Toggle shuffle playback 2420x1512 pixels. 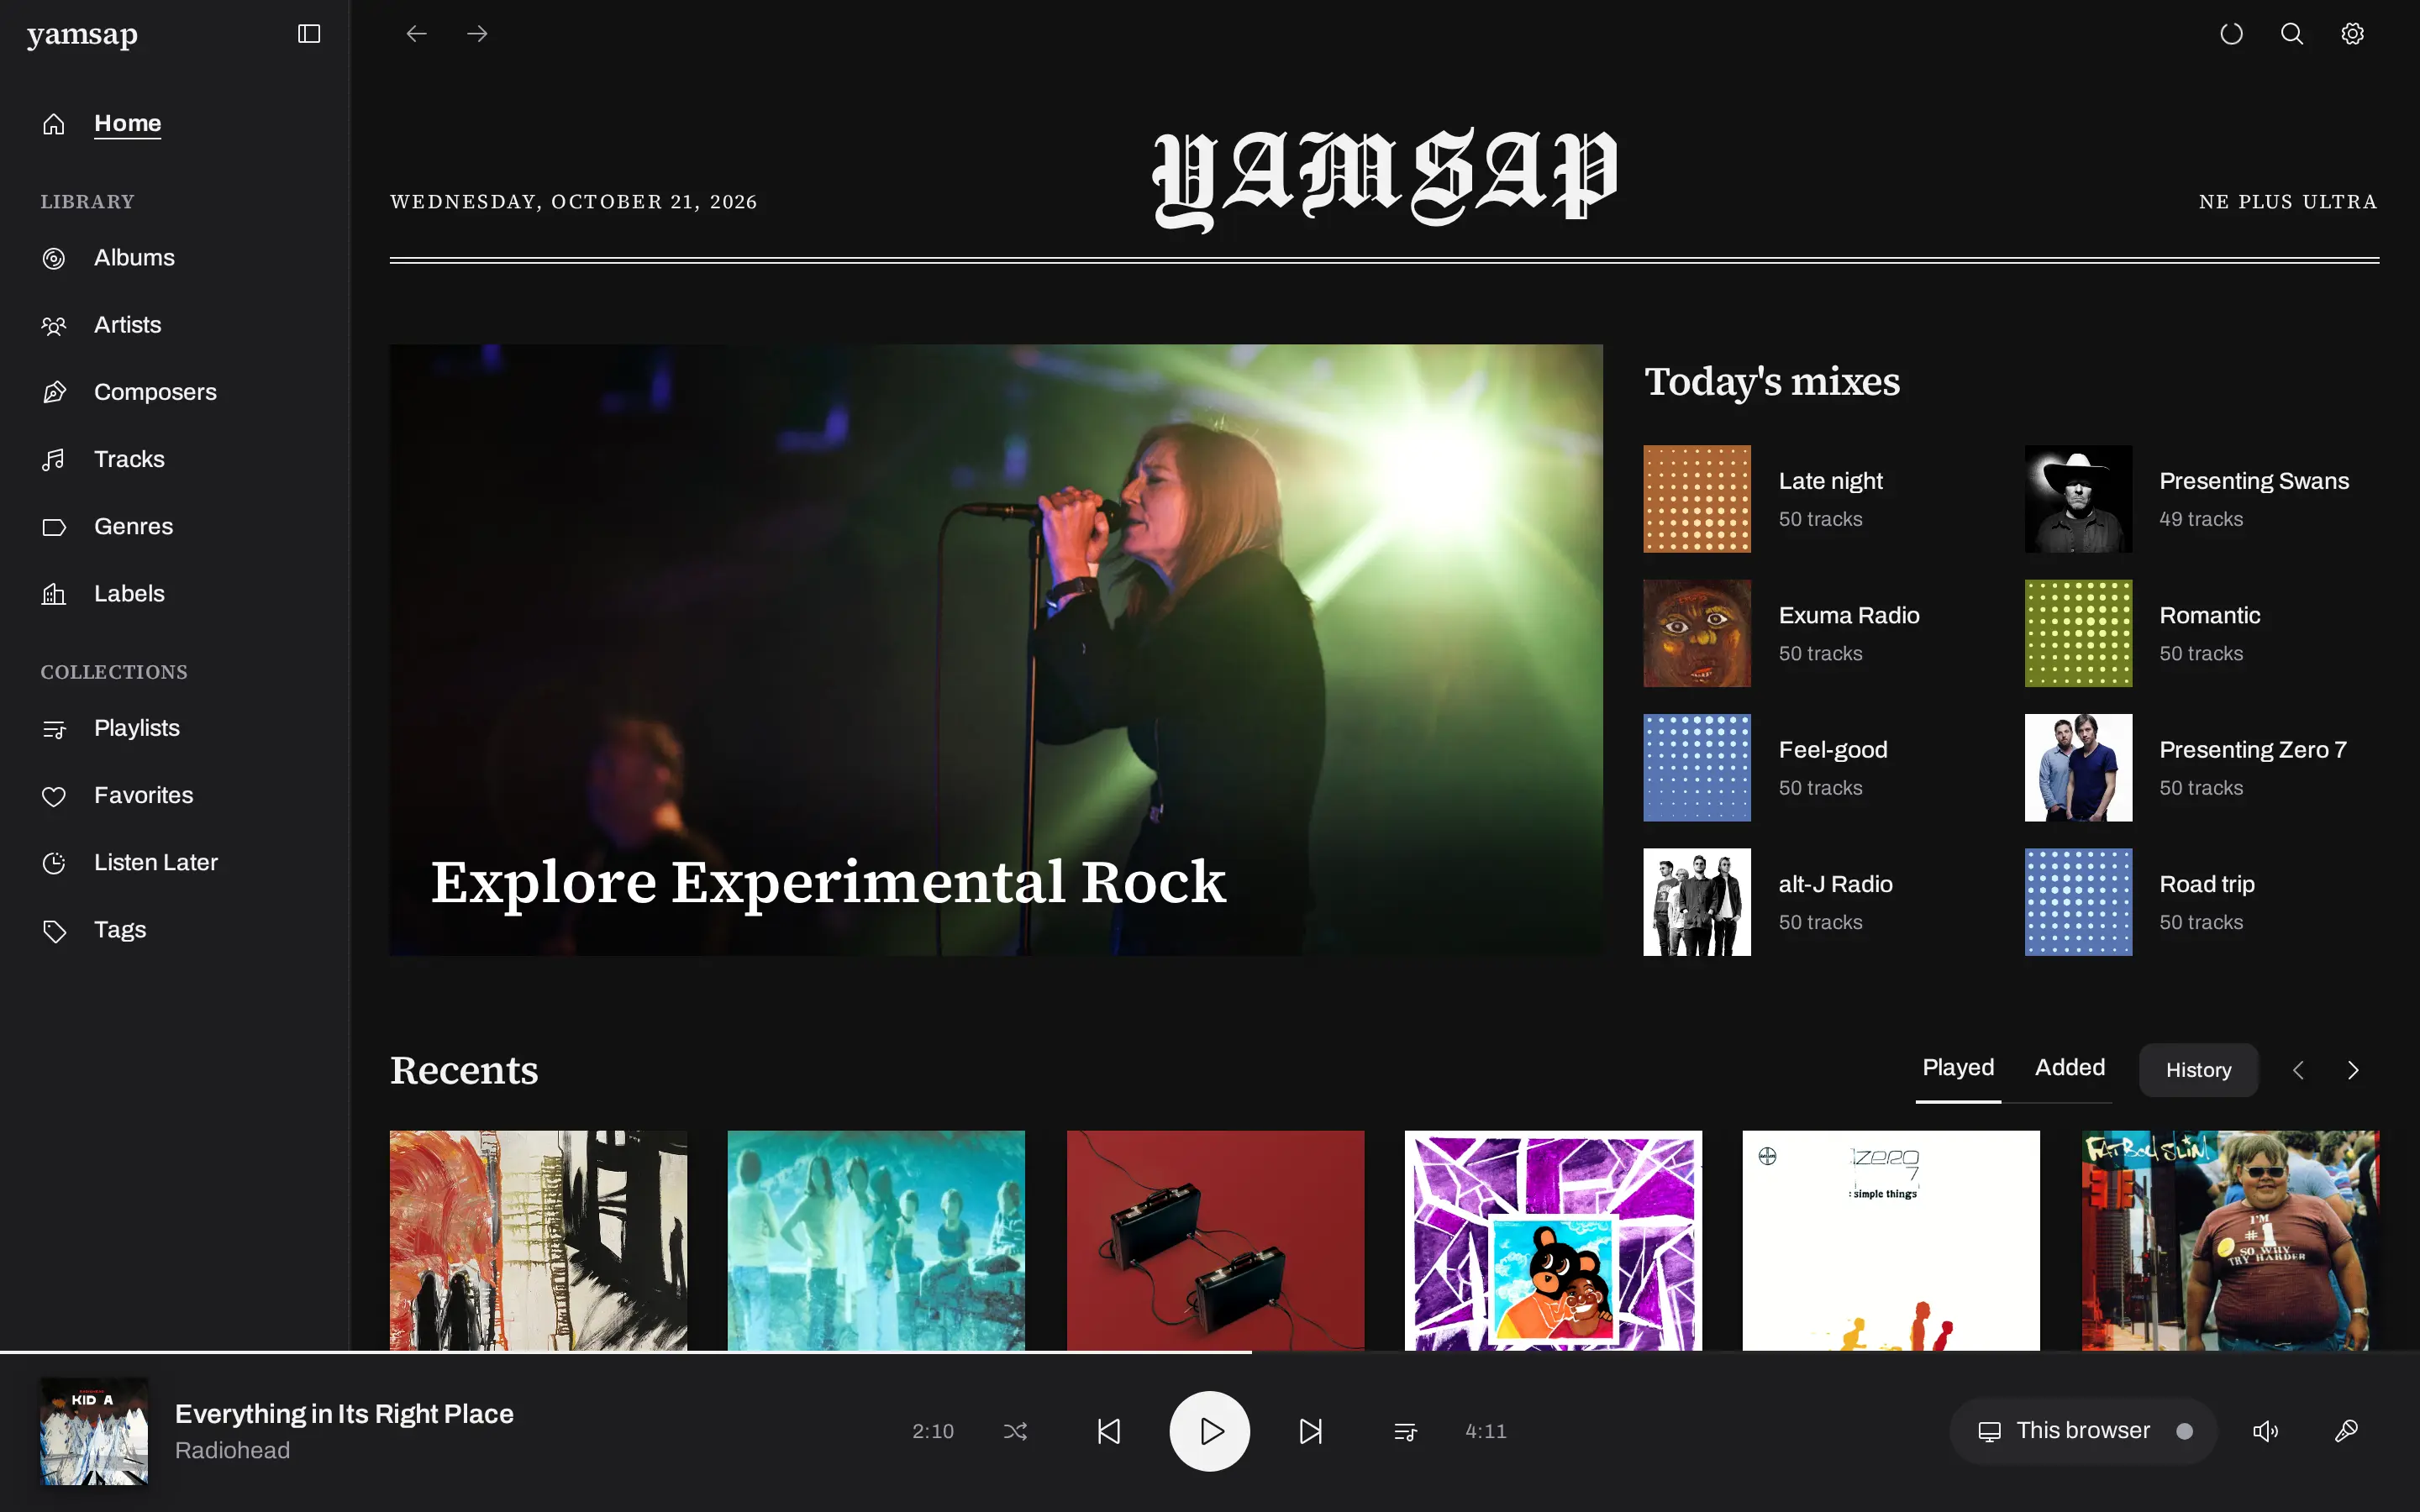[x=1015, y=1431]
